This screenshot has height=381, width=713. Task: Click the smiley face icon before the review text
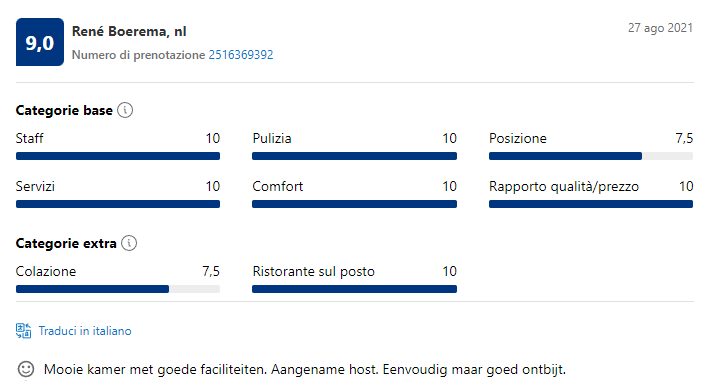click(25, 369)
